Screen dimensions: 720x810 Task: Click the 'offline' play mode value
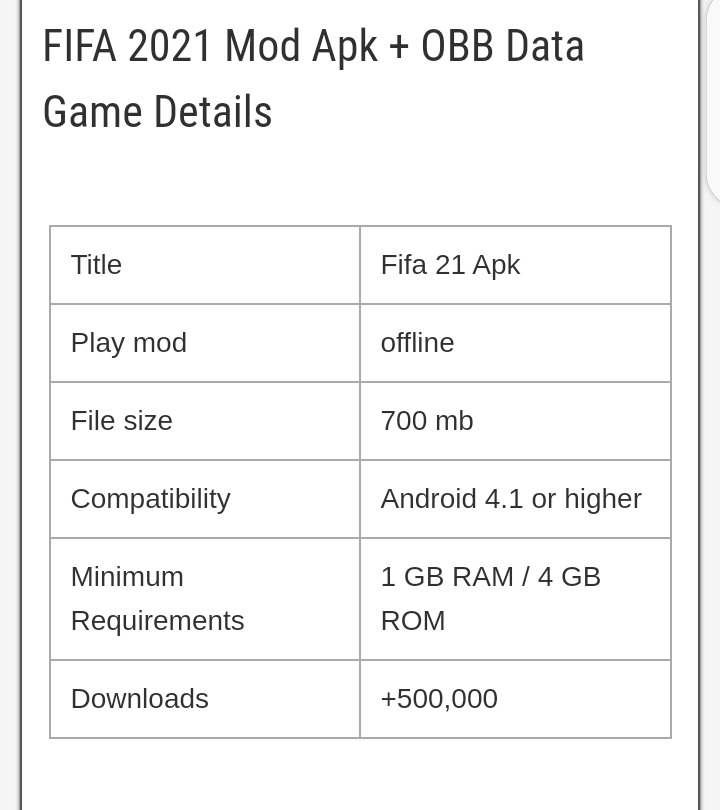(417, 343)
